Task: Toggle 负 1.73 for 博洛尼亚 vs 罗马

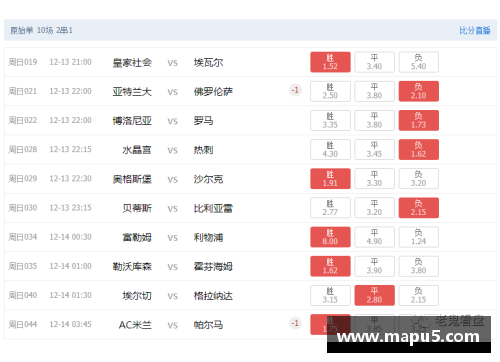Action: 419,120
